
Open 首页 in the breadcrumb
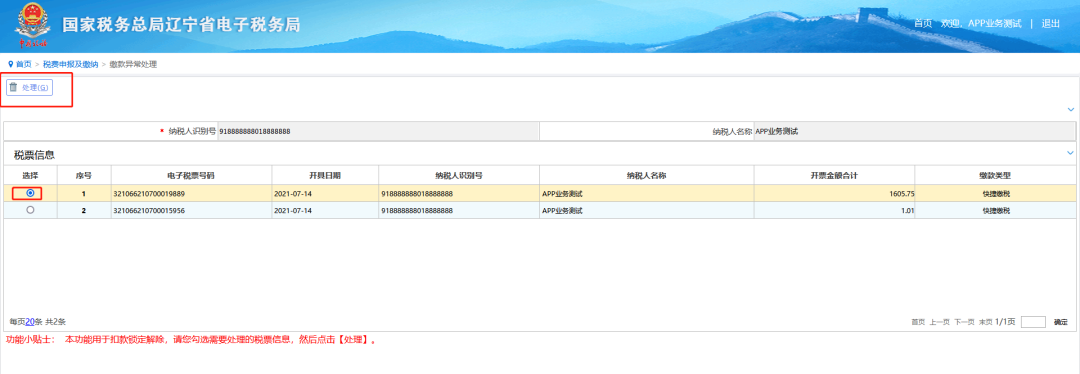tap(23, 64)
